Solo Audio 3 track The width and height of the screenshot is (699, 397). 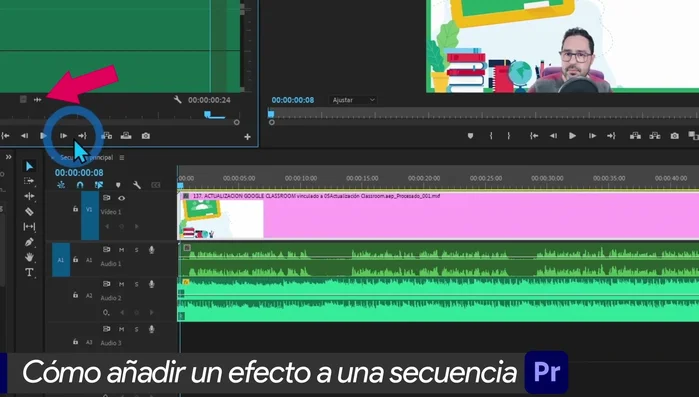tap(136, 329)
